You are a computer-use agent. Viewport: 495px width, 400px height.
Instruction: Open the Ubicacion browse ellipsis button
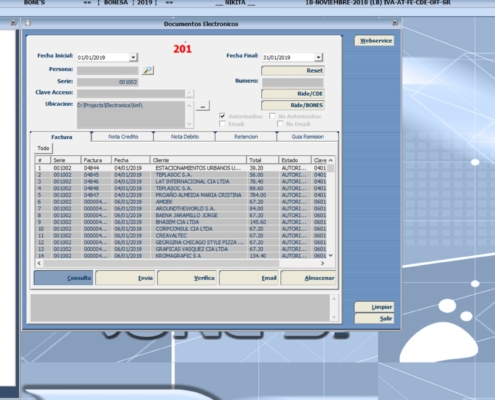pos(203,106)
